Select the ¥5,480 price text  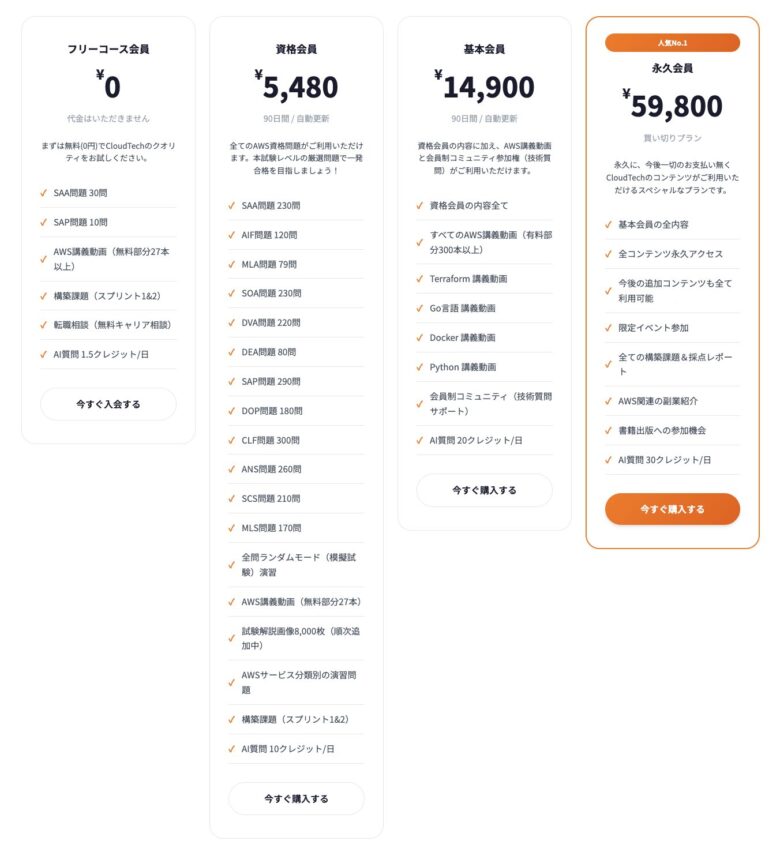(x=296, y=88)
